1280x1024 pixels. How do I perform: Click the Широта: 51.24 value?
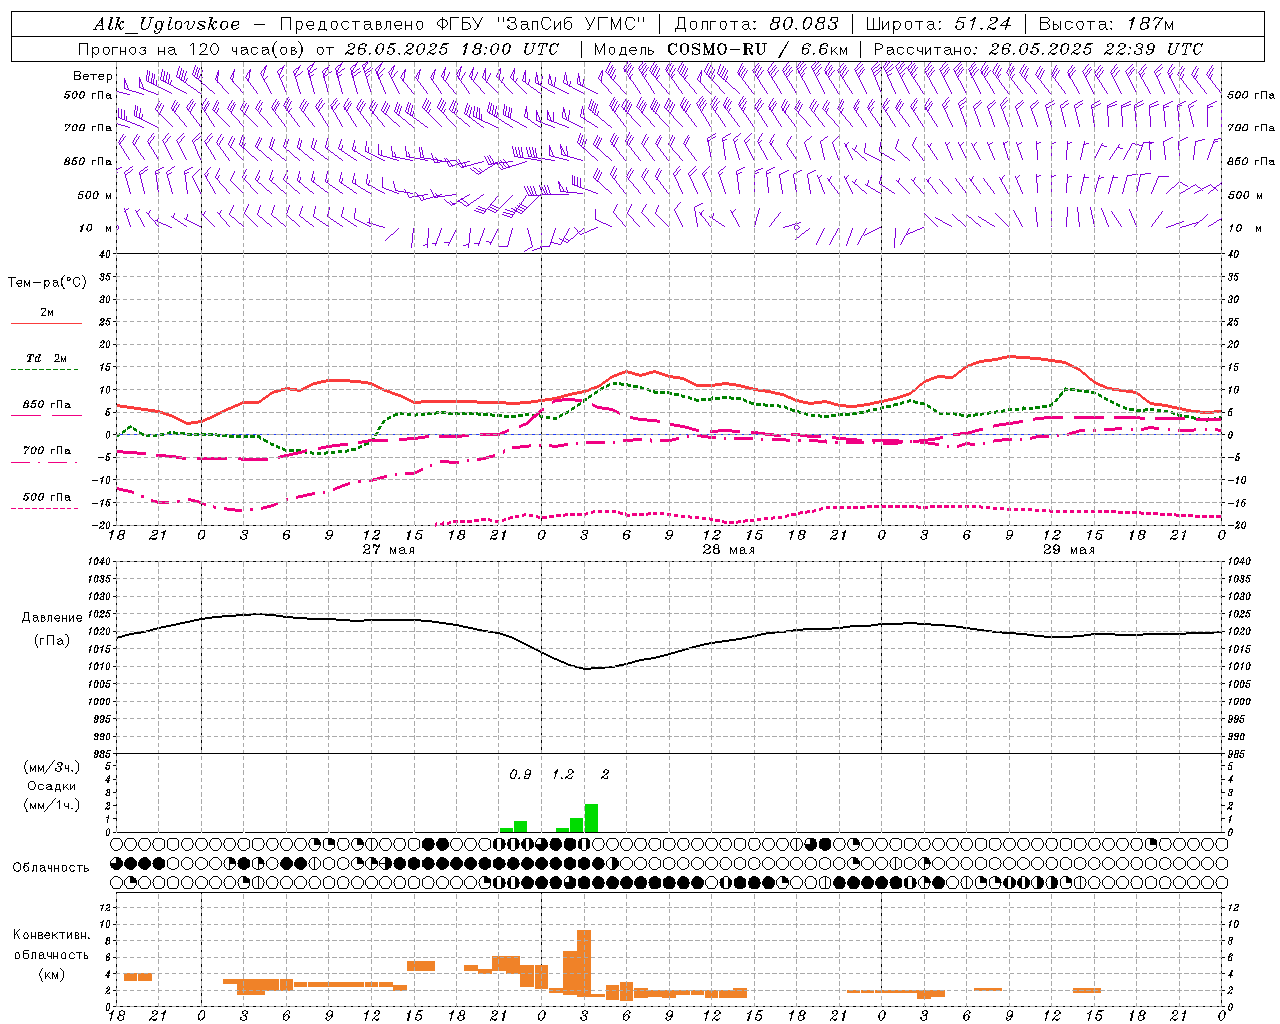point(938,24)
